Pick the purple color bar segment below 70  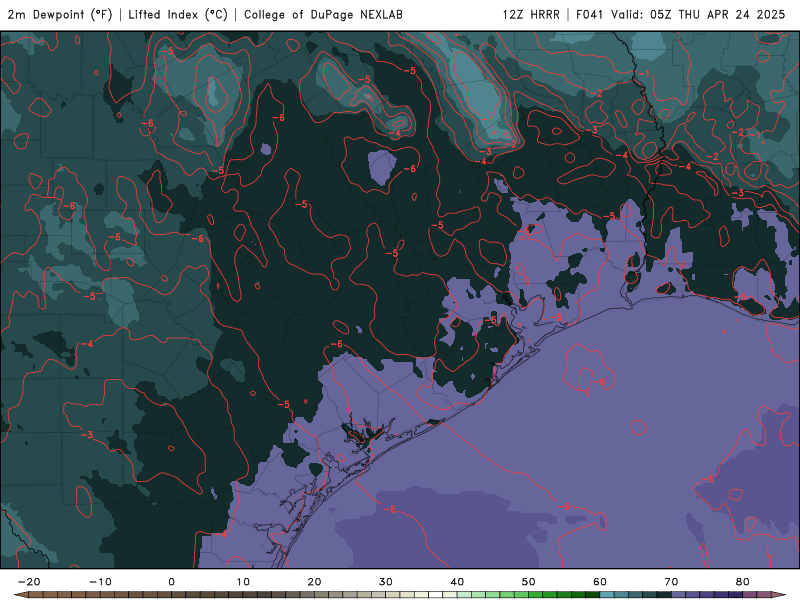tap(679, 595)
